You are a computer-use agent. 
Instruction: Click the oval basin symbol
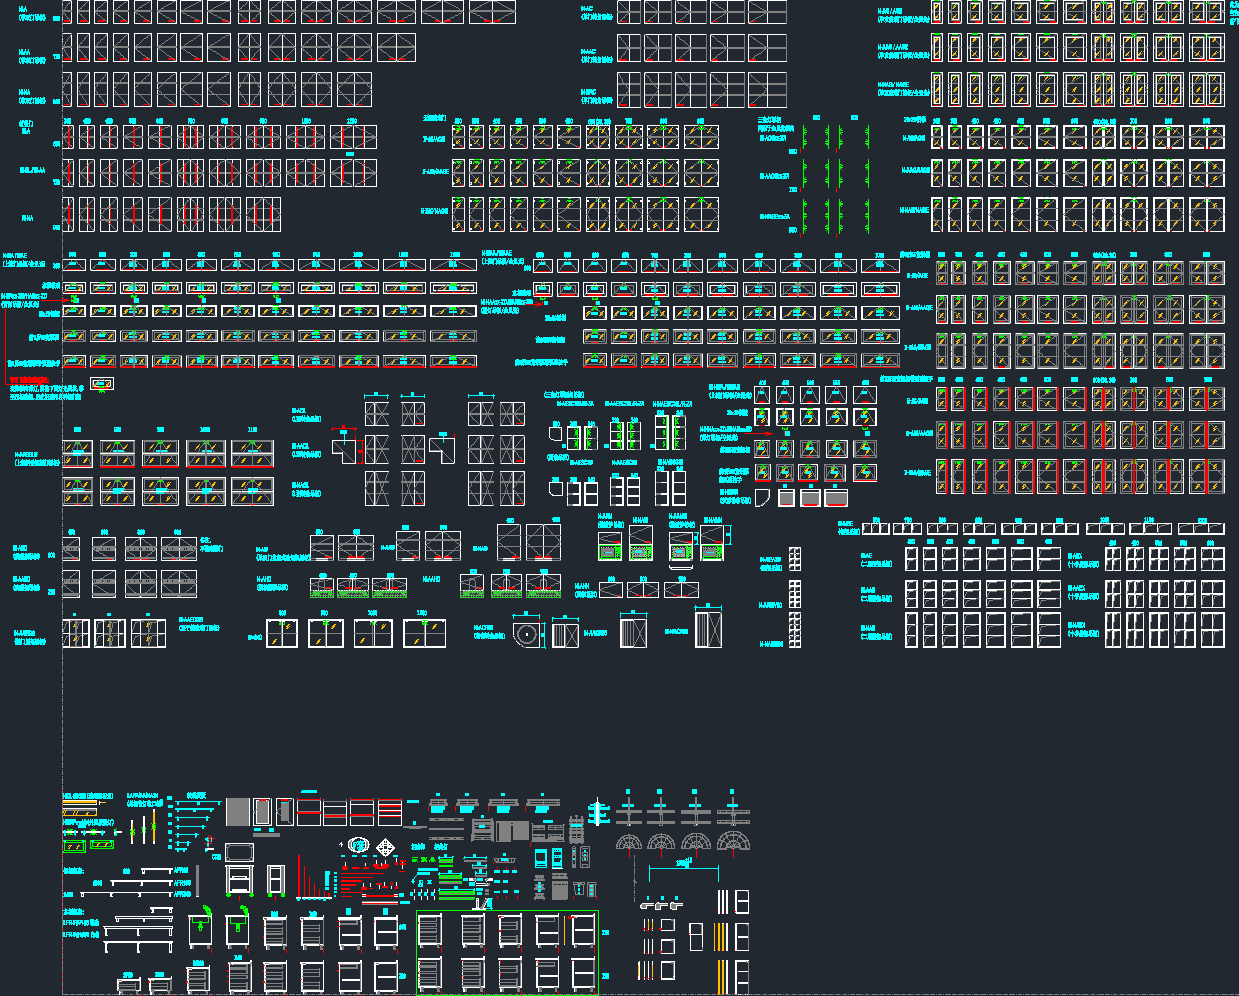click(x=359, y=846)
